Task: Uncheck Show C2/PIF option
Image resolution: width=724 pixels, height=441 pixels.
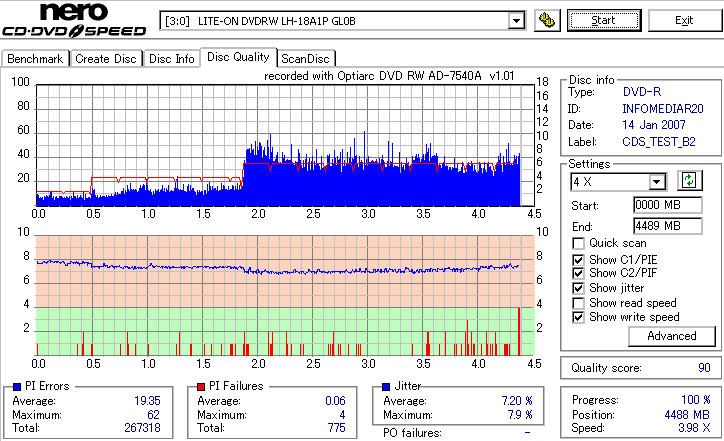Action: [578, 273]
